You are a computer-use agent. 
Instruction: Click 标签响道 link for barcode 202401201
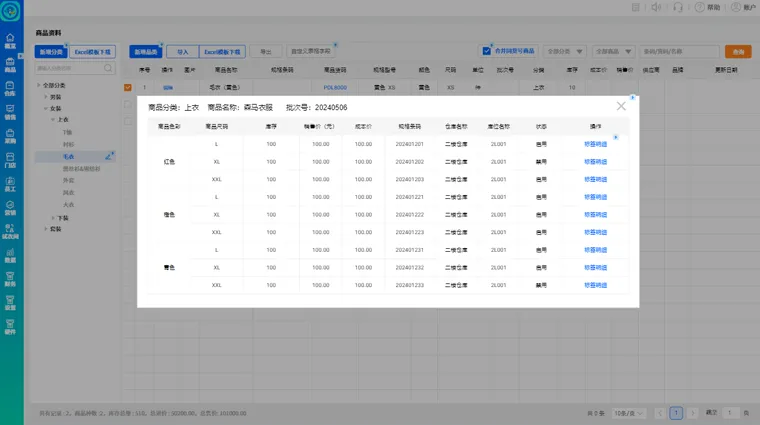595,144
